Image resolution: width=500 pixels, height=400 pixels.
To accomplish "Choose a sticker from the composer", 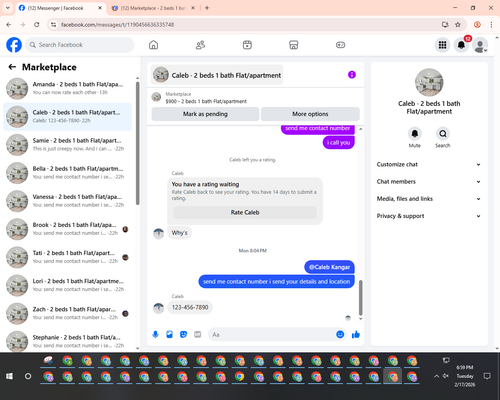I will pyautogui.click(x=183, y=334).
